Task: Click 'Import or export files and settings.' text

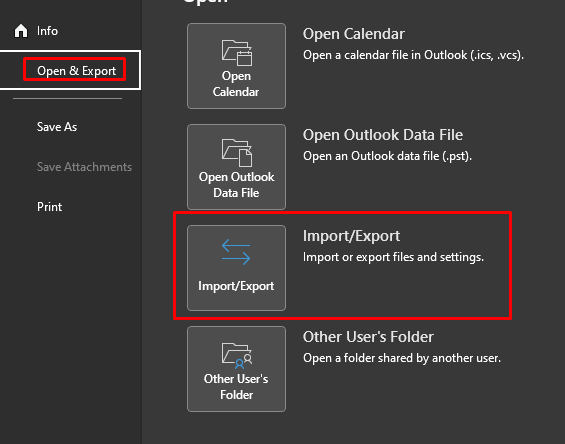Action: click(393, 257)
